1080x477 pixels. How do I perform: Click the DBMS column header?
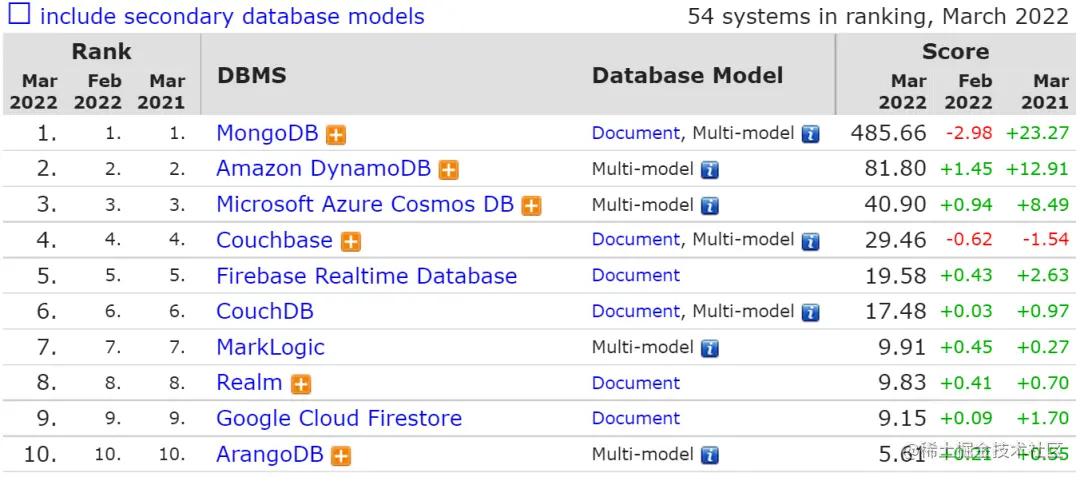point(251,76)
